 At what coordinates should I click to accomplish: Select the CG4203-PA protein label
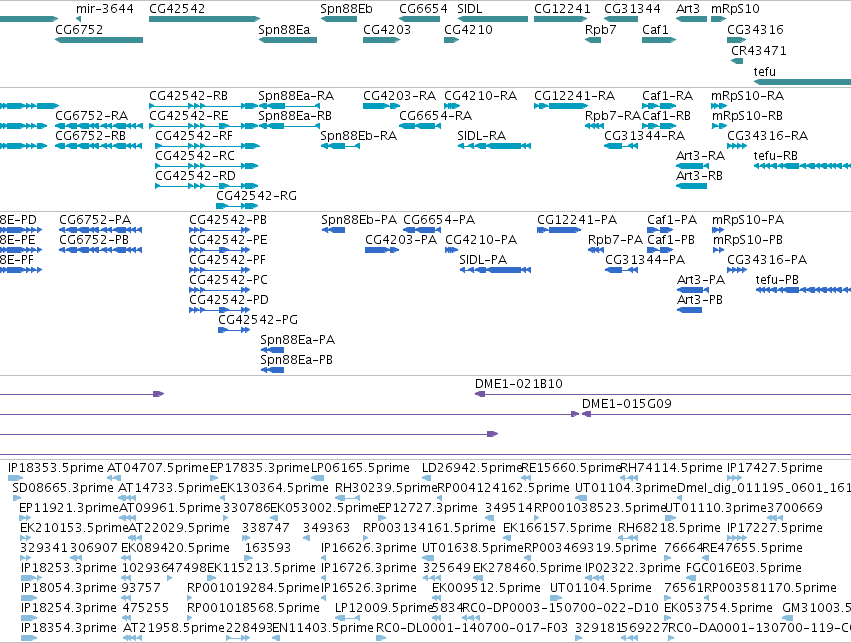point(401,240)
